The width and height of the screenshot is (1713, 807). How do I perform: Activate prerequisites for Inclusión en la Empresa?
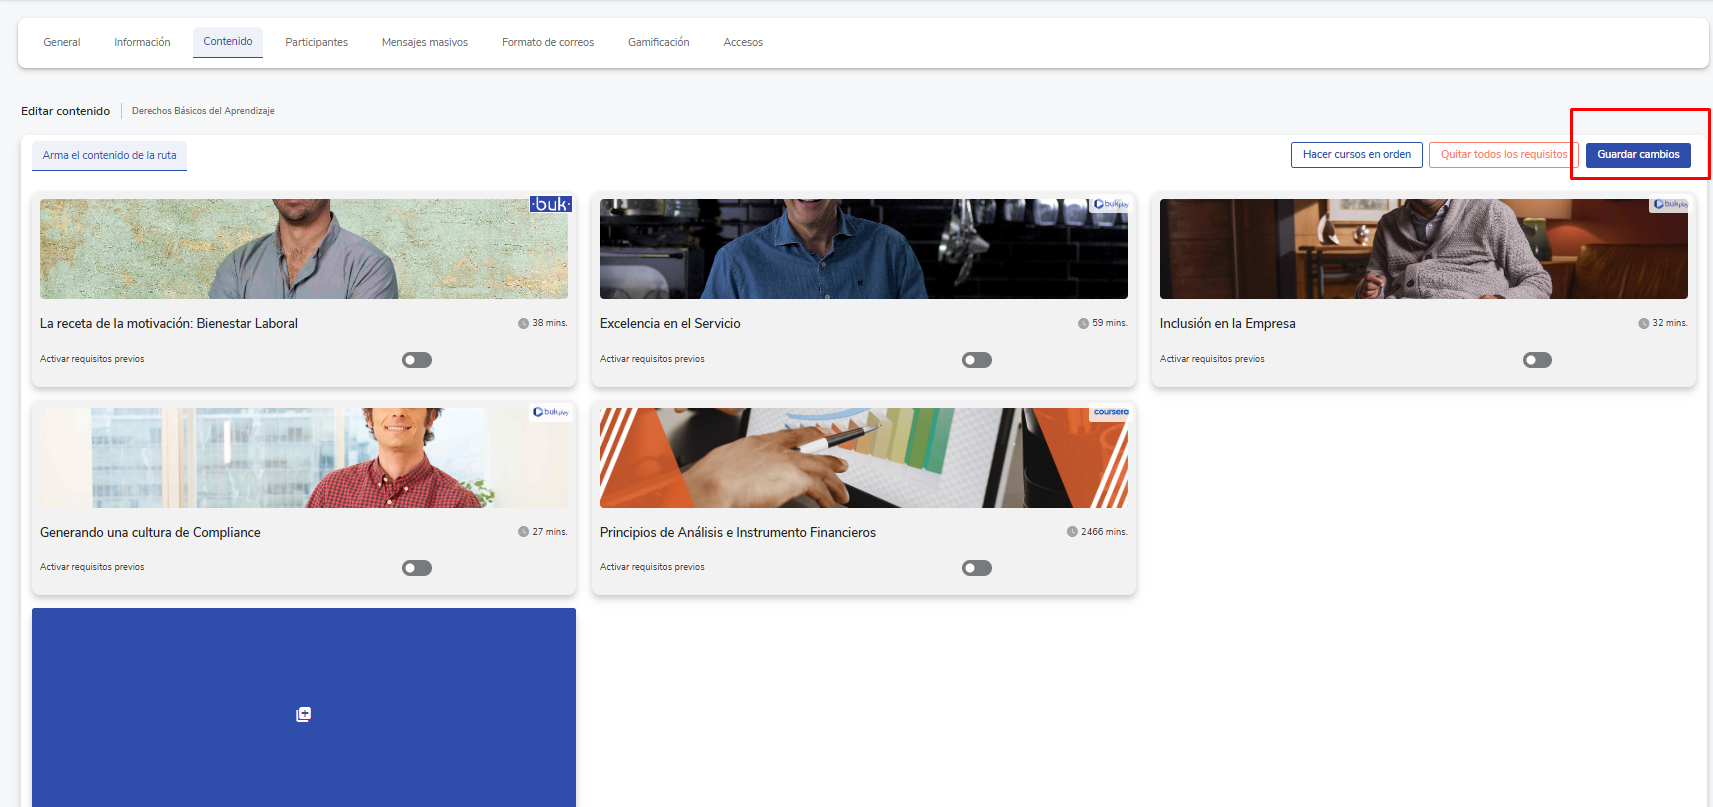pyautogui.click(x=1537, y=360)
